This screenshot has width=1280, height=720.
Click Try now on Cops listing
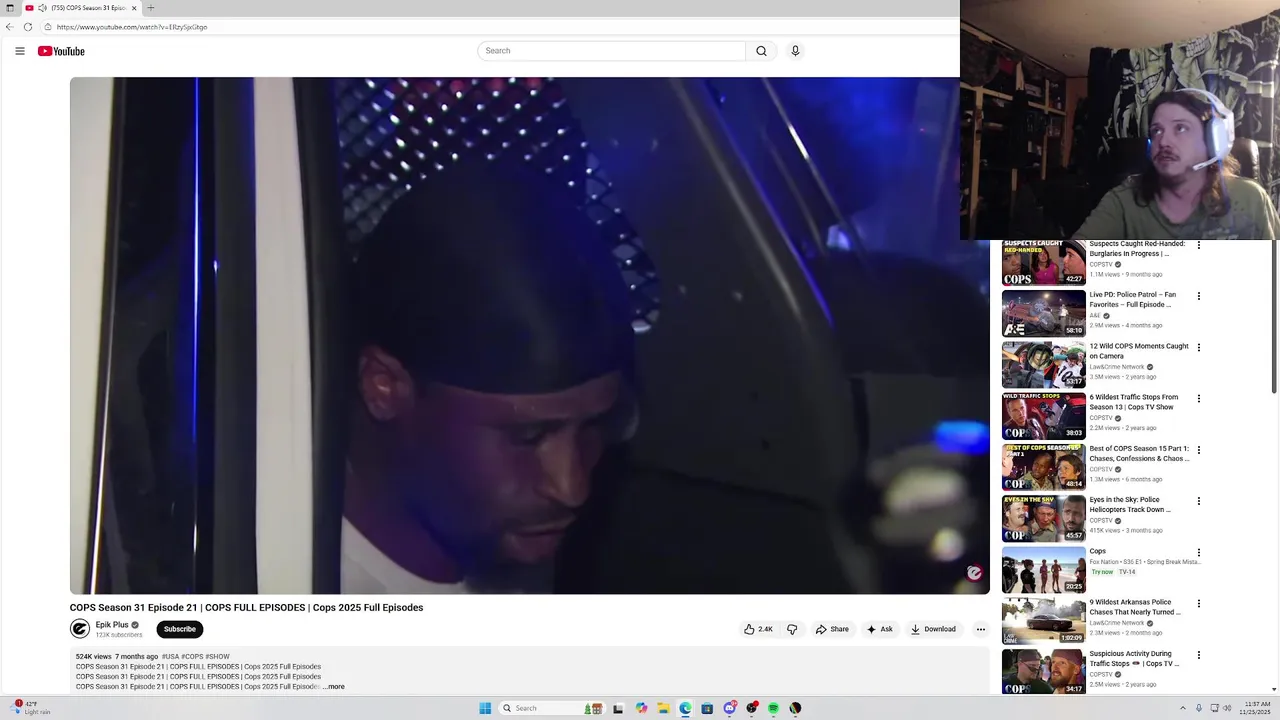tap(1102, 572)
